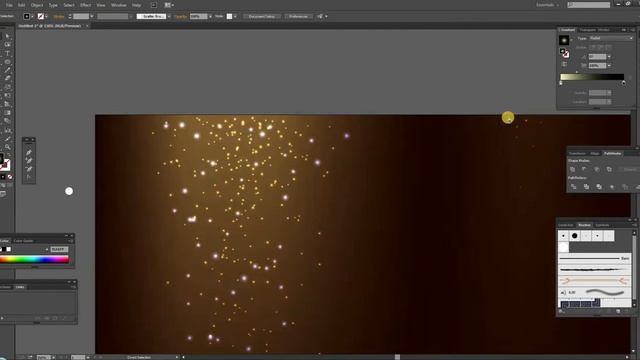The height and width of the screenshot is (360, 640).
Task: Switch to the Brushes tab
Action: (584, 225)
